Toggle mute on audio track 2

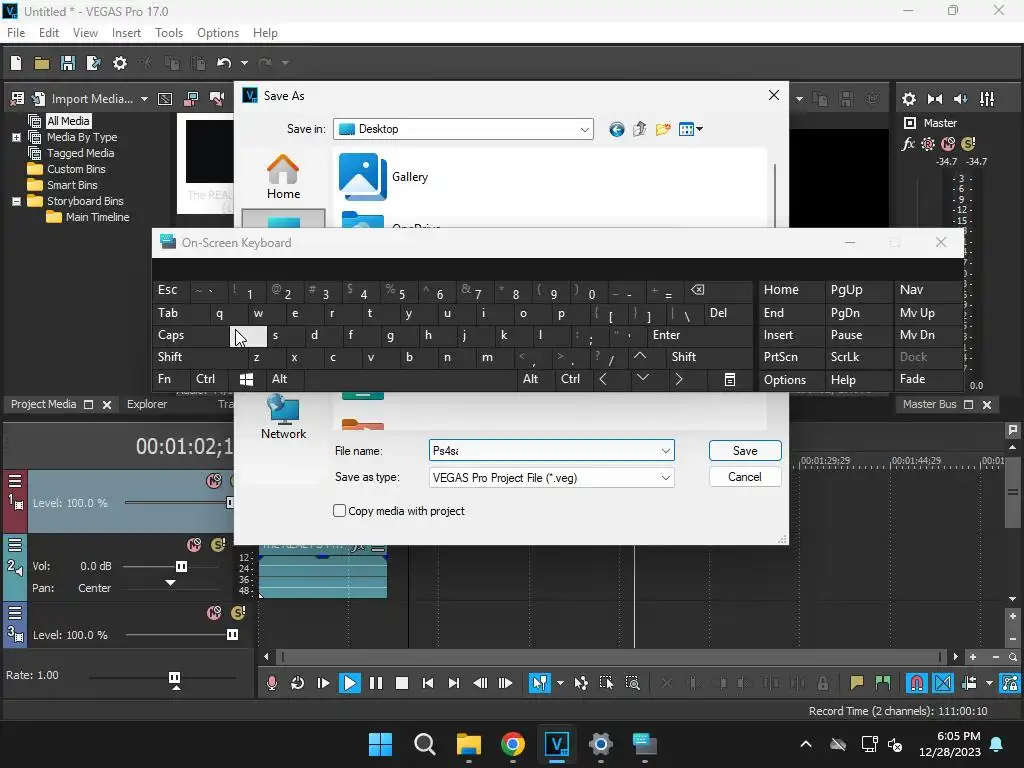194,545
